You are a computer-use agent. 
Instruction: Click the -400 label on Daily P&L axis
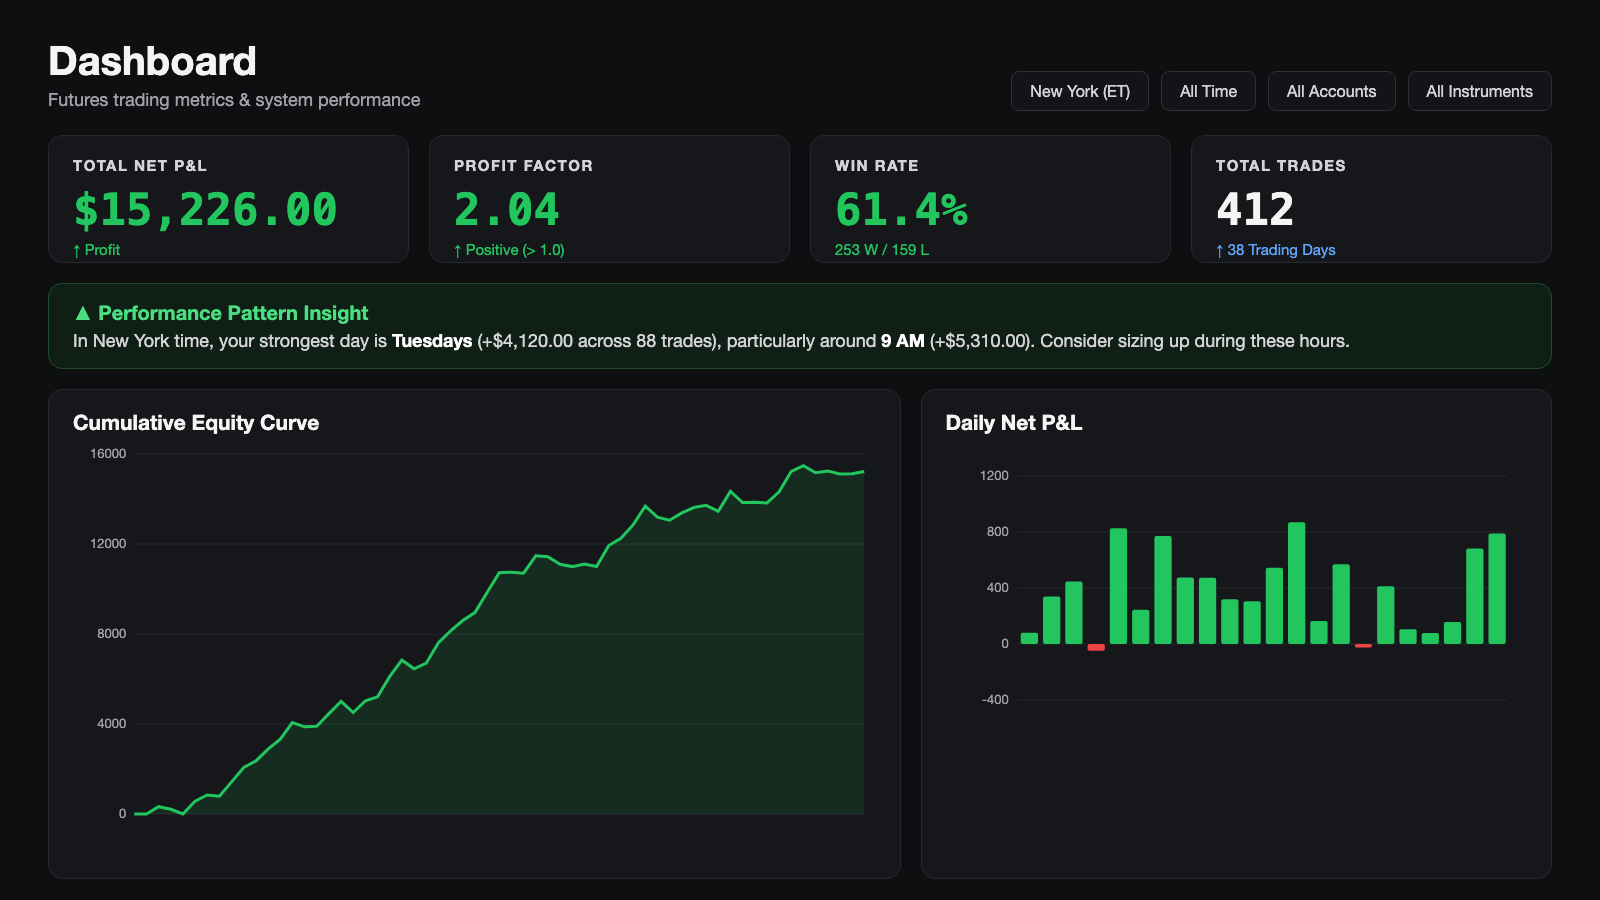click(995, 700)
